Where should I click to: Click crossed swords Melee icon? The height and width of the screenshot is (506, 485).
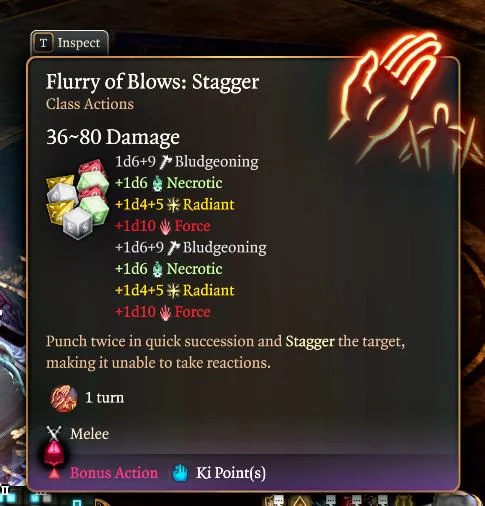pos(54,434)
